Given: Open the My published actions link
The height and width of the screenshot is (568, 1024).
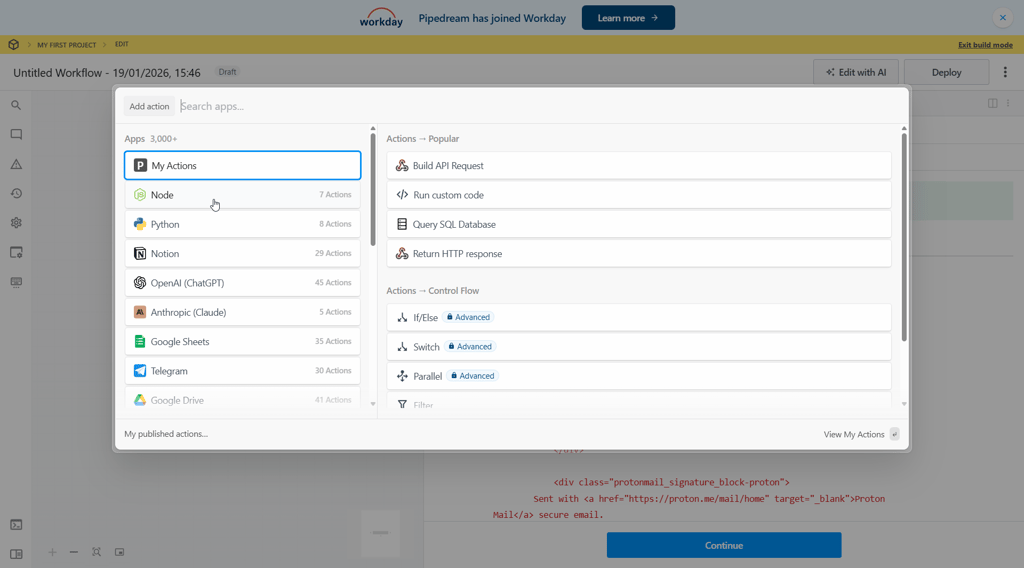Looking at the screenshot, I should [166, 434].
